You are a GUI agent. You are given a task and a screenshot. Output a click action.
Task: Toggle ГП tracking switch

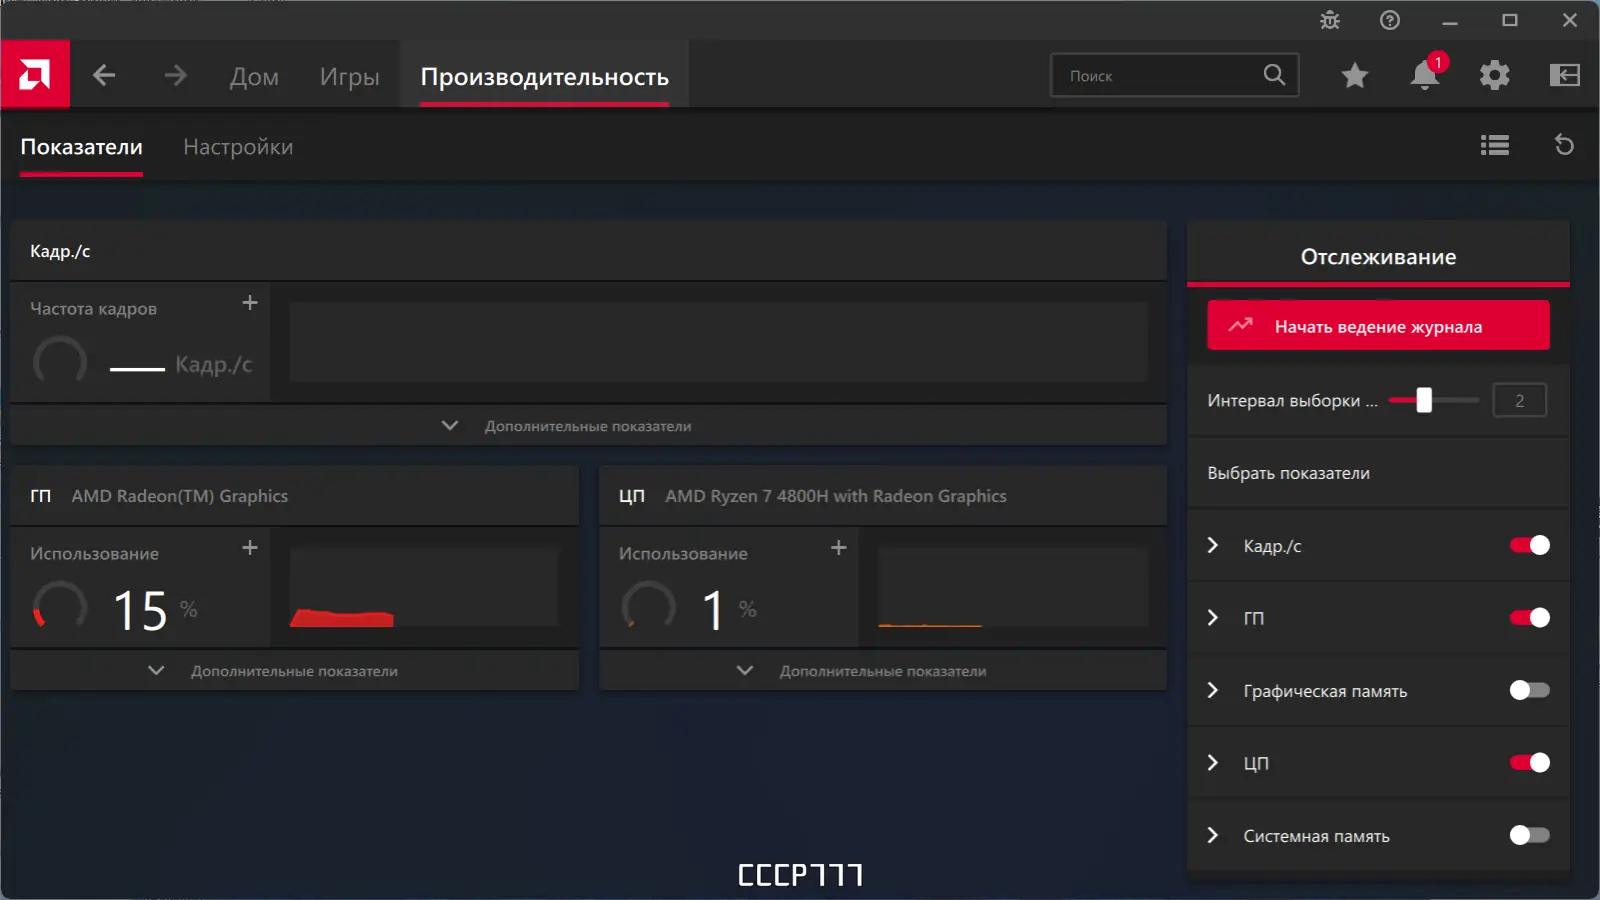tap(1530, 618)
